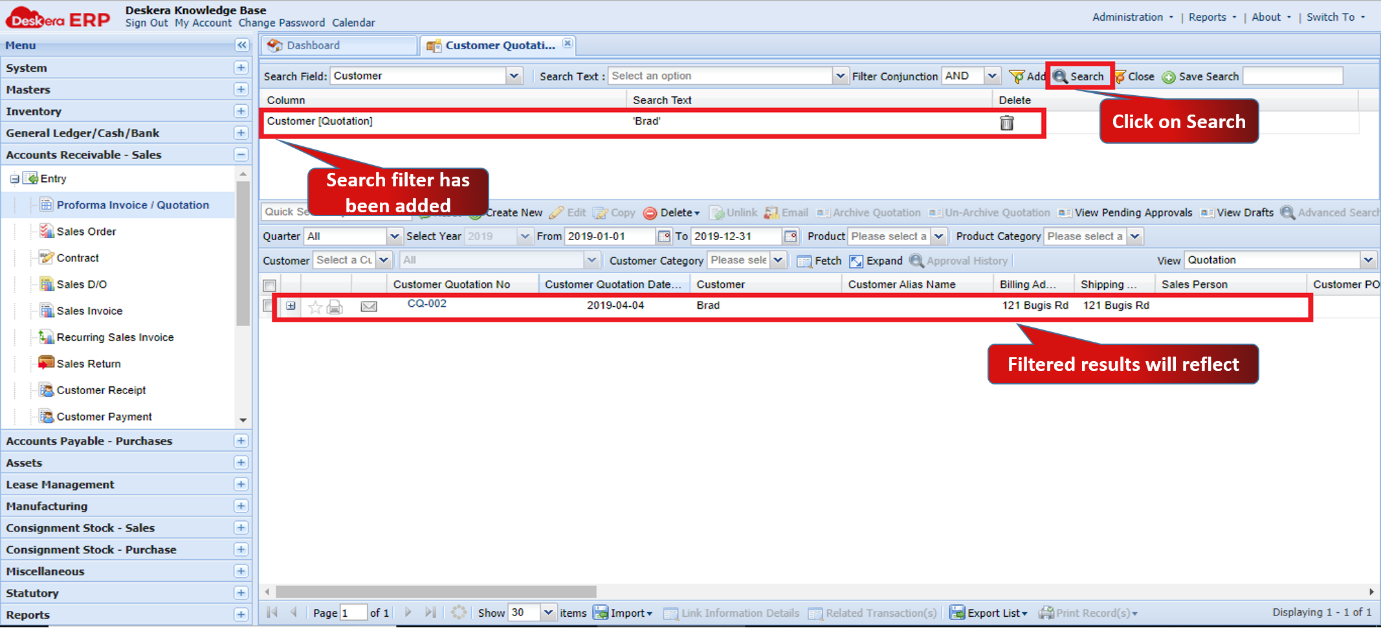Open the Quarter dropdown
Viewport: 1381px width, 631px height.
394,236
